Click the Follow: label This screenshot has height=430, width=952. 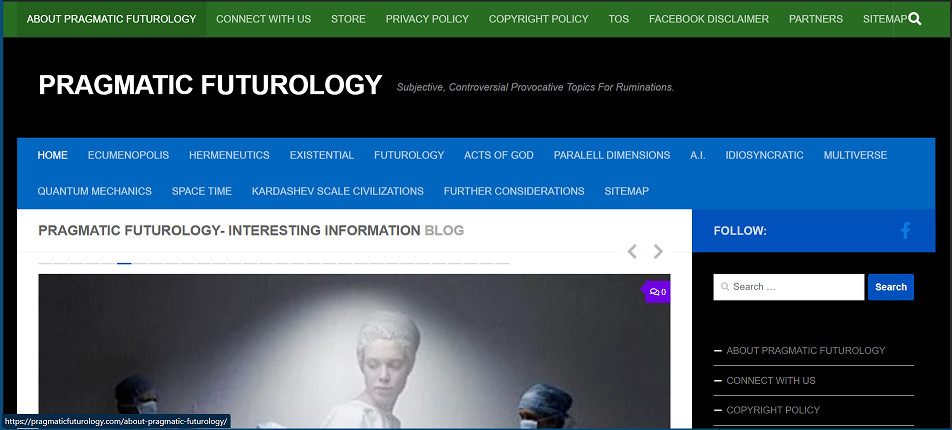(740, 231)
